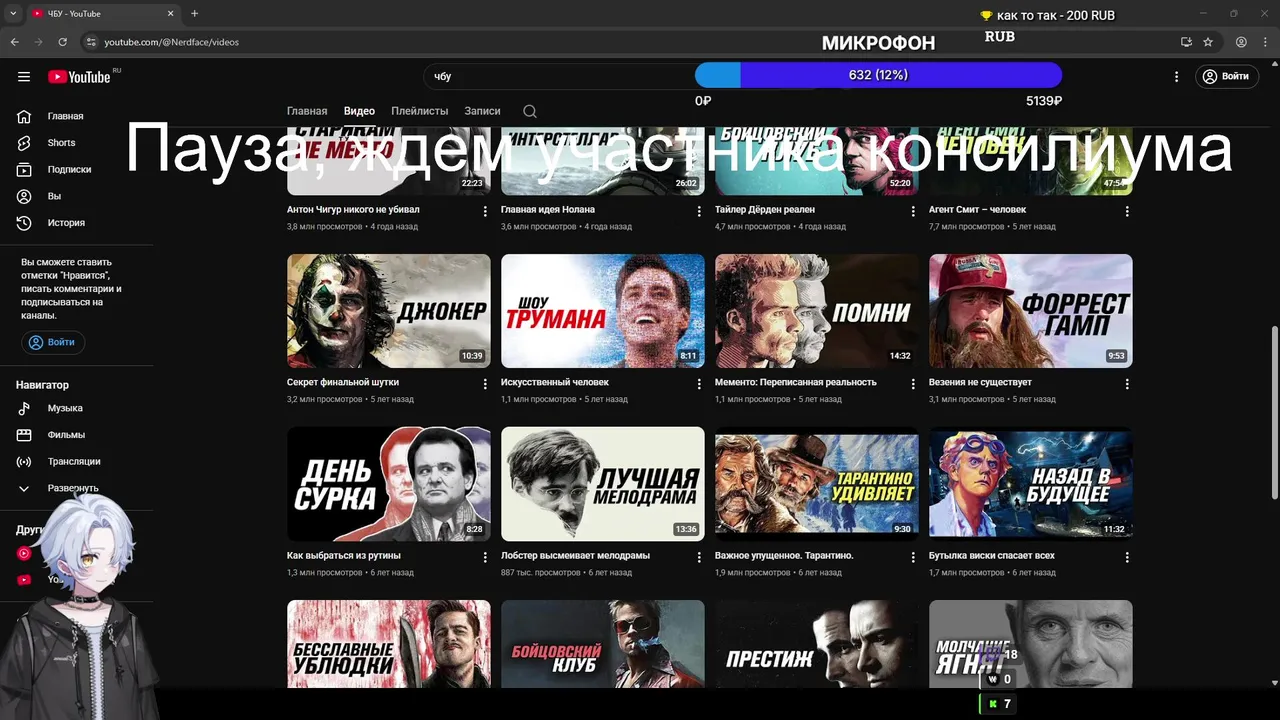Open Фильмы in the Навигатор section

pos(66,435)
